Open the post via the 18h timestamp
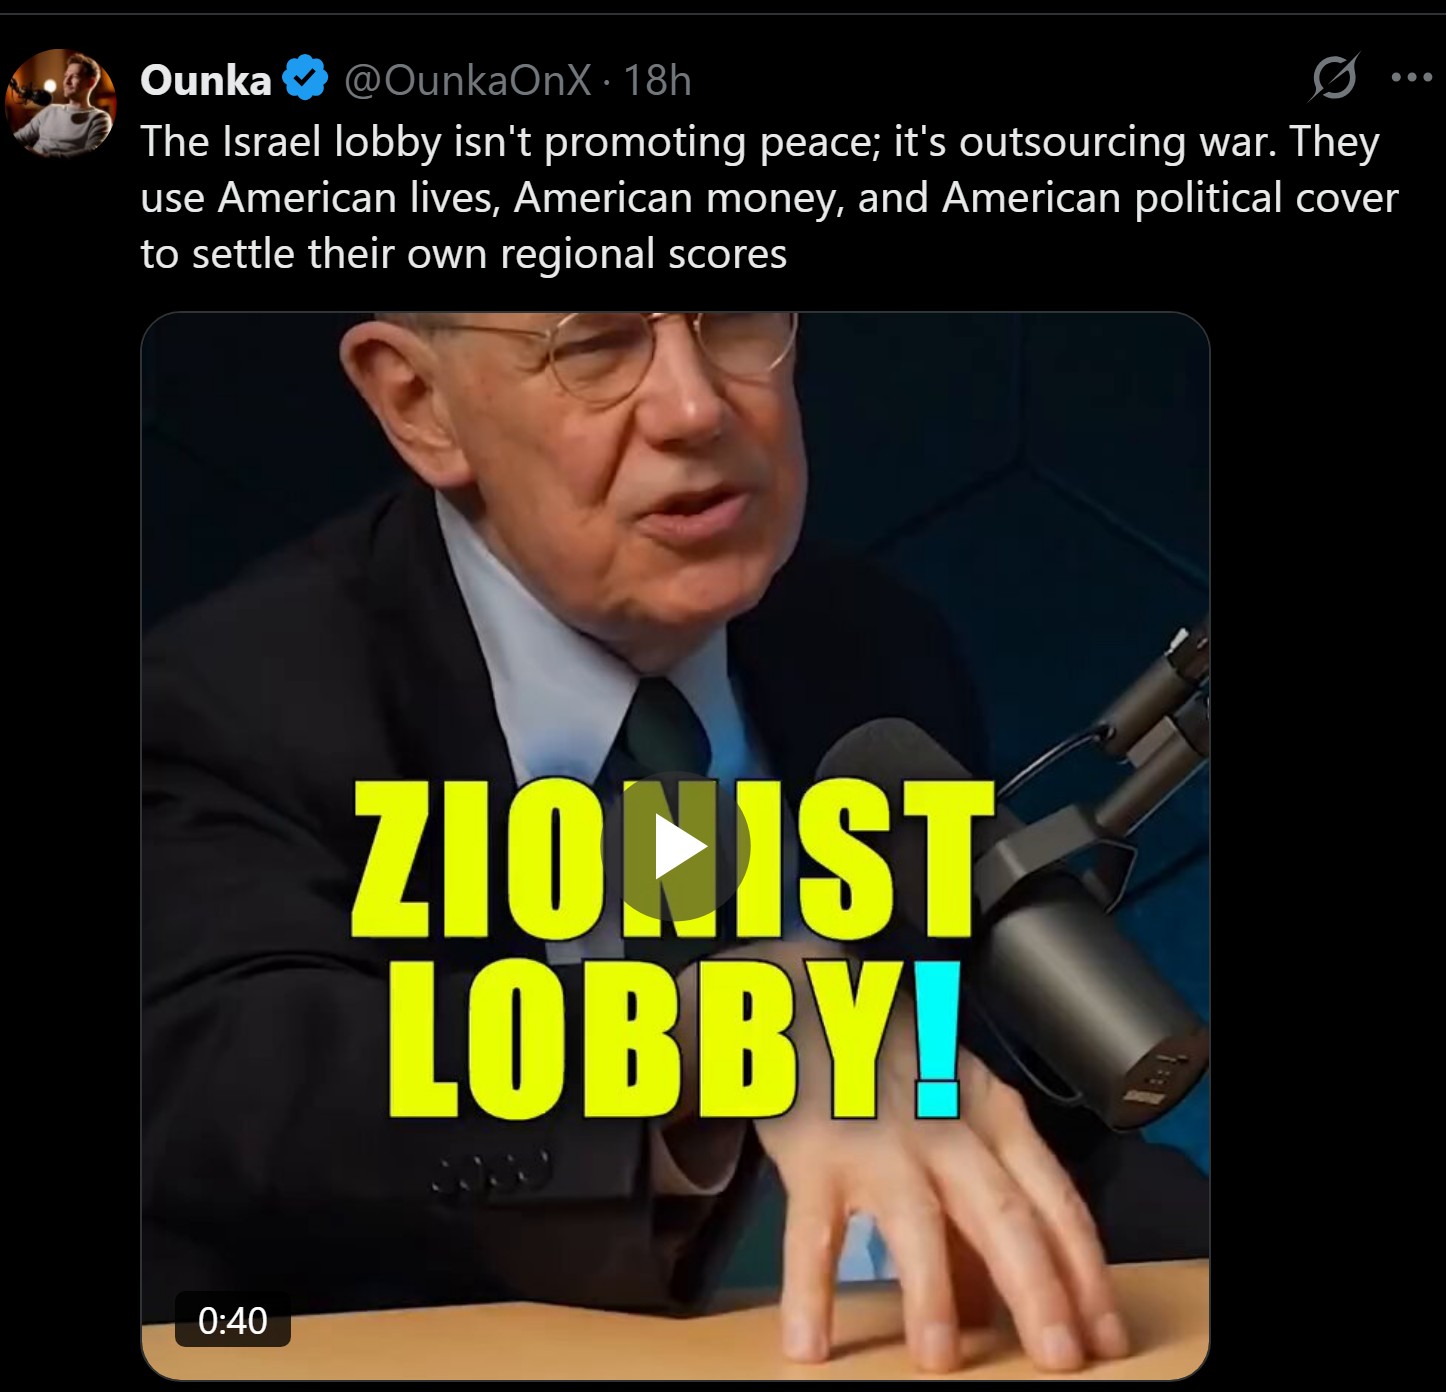The image size is (1446, 1392). (657, 80)
